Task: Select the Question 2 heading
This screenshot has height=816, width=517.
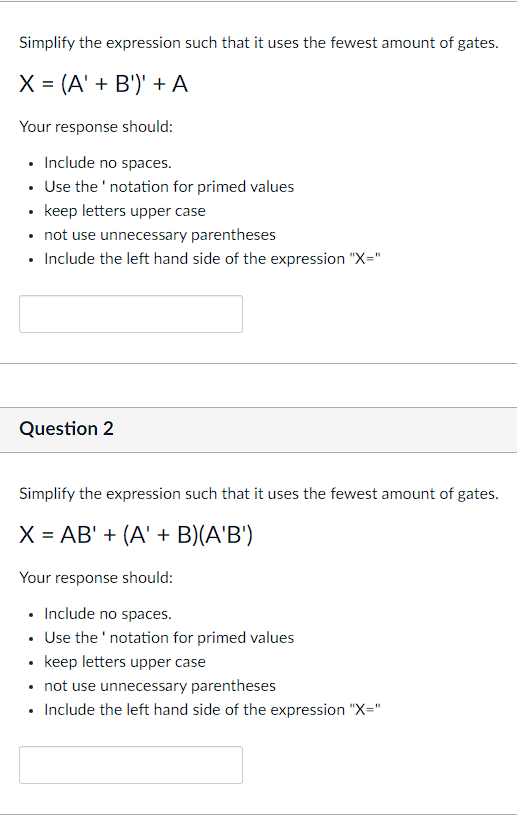Action: (x=66, y=428)
